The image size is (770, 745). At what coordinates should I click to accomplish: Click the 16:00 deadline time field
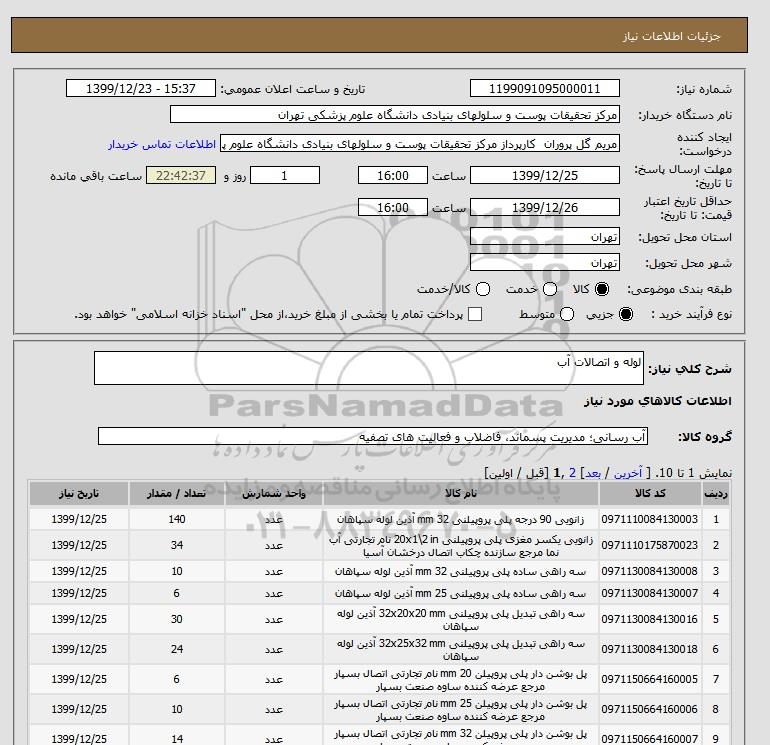click(392, 175)
